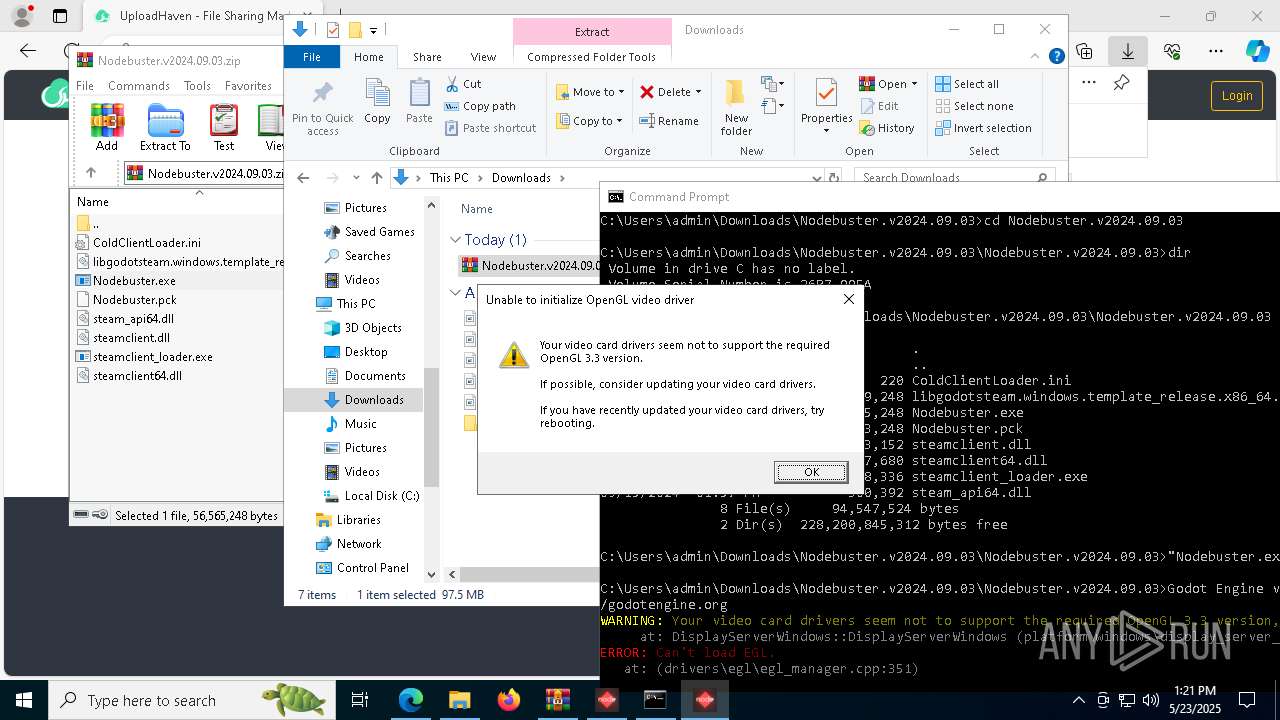This screenshot has width=1280, height=720.
Task: Select Nodebuster.pck in WinRAR list
Action: (x=134, y=300)
